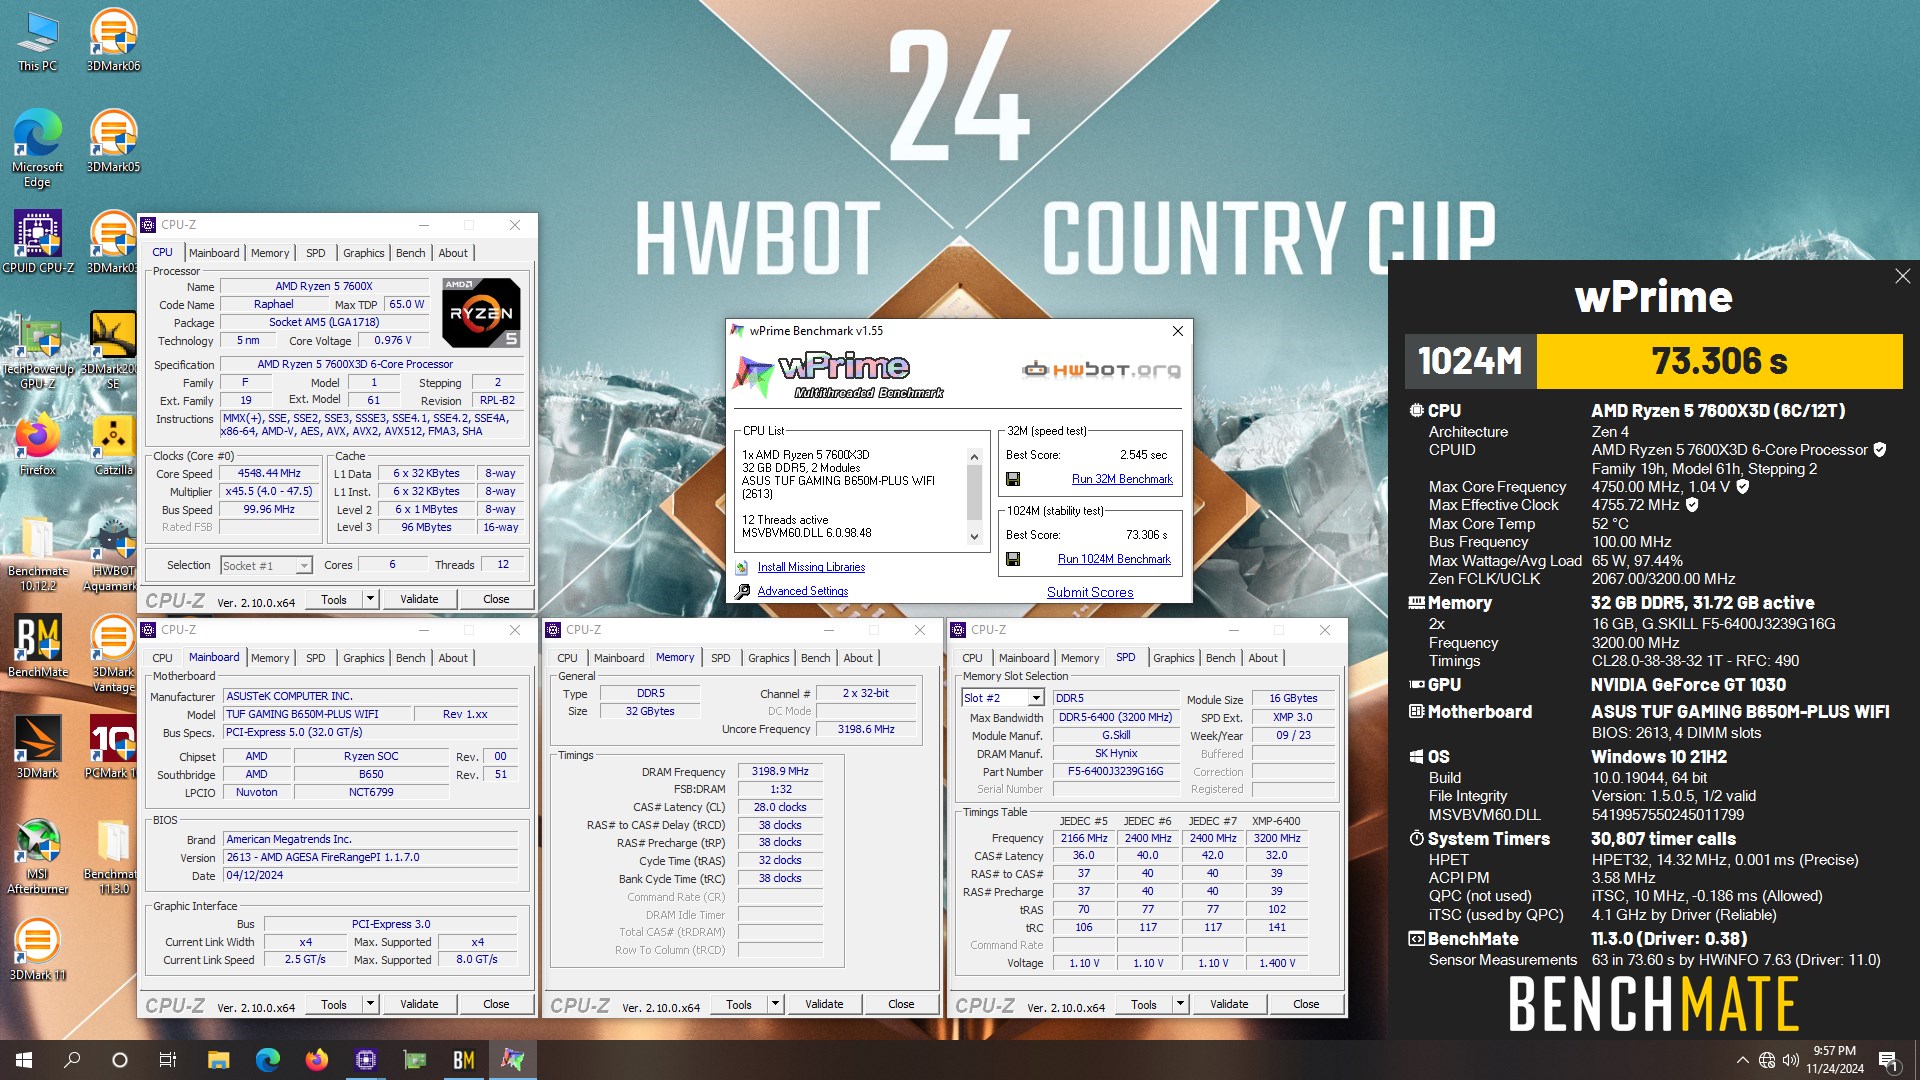Image resolution: width=1920 pixels, height=1080 pixels.
Task: Click "TUF GAMING B650M-PLUS WIFI" model field
Action: (317, 714)
